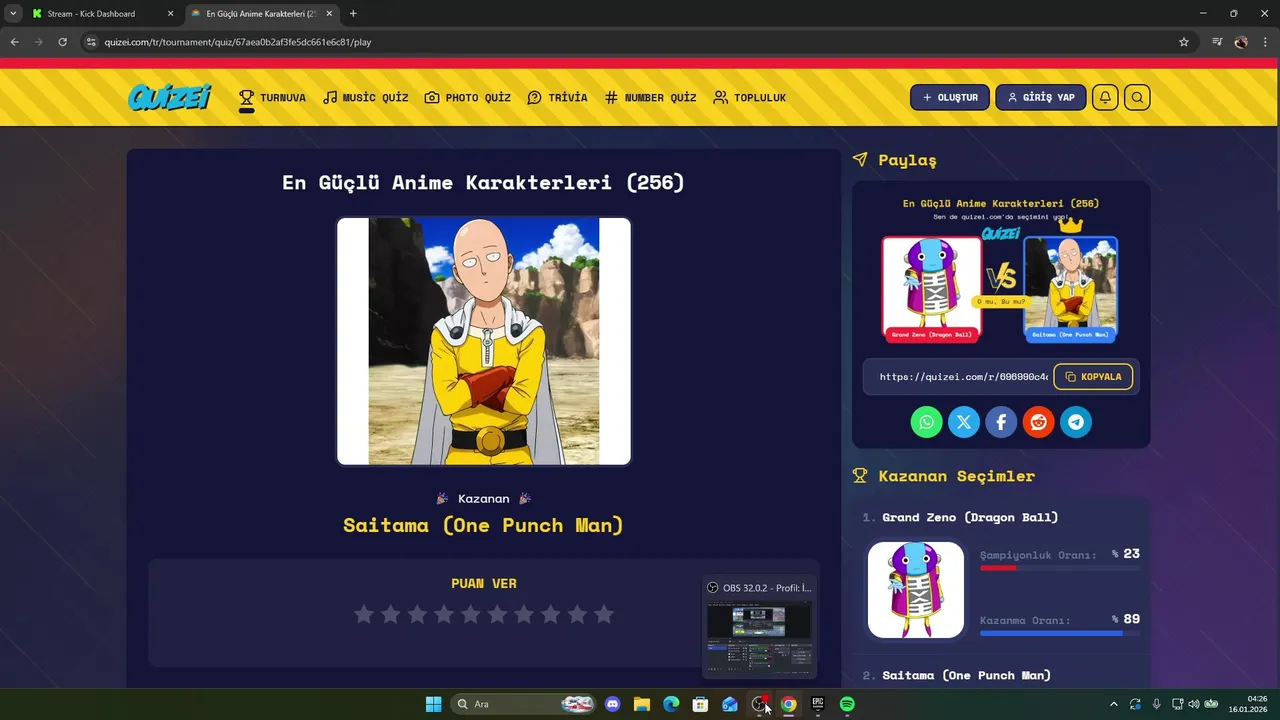Rate with the seventh star

coord(524,614)
